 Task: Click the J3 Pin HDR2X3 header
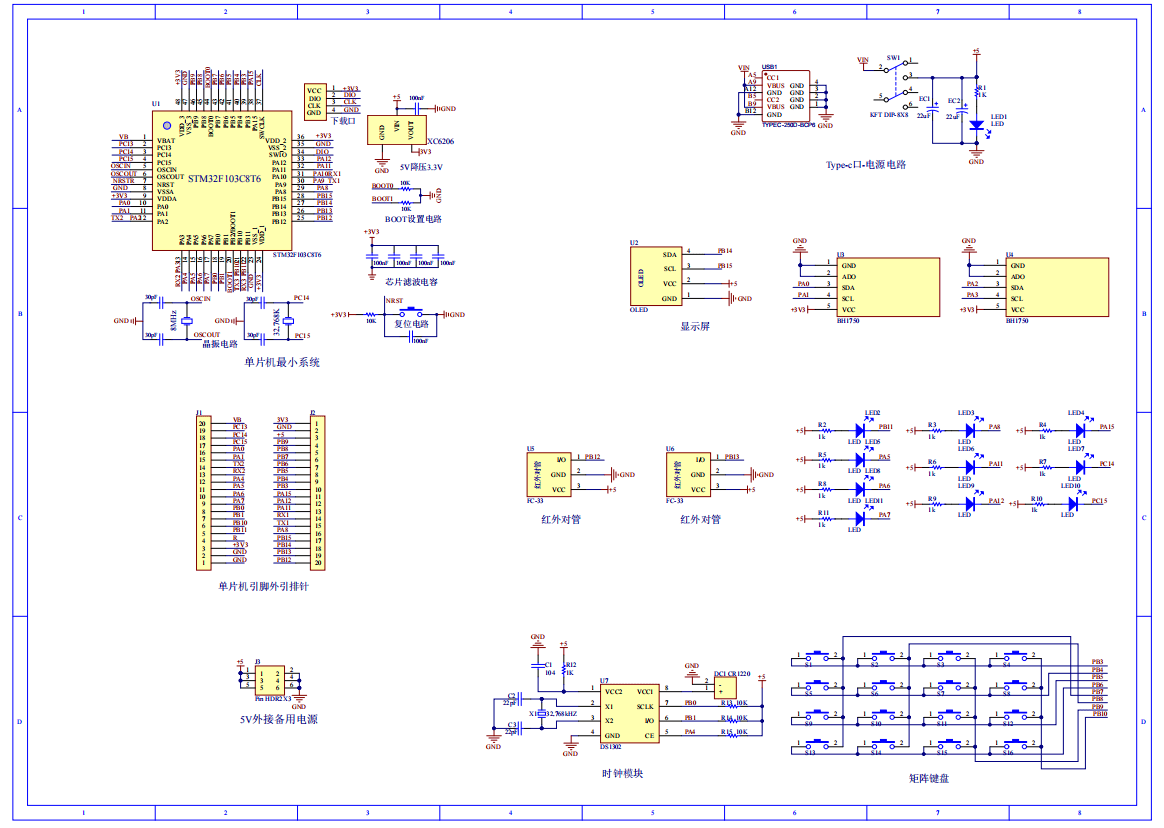[267, 681]
